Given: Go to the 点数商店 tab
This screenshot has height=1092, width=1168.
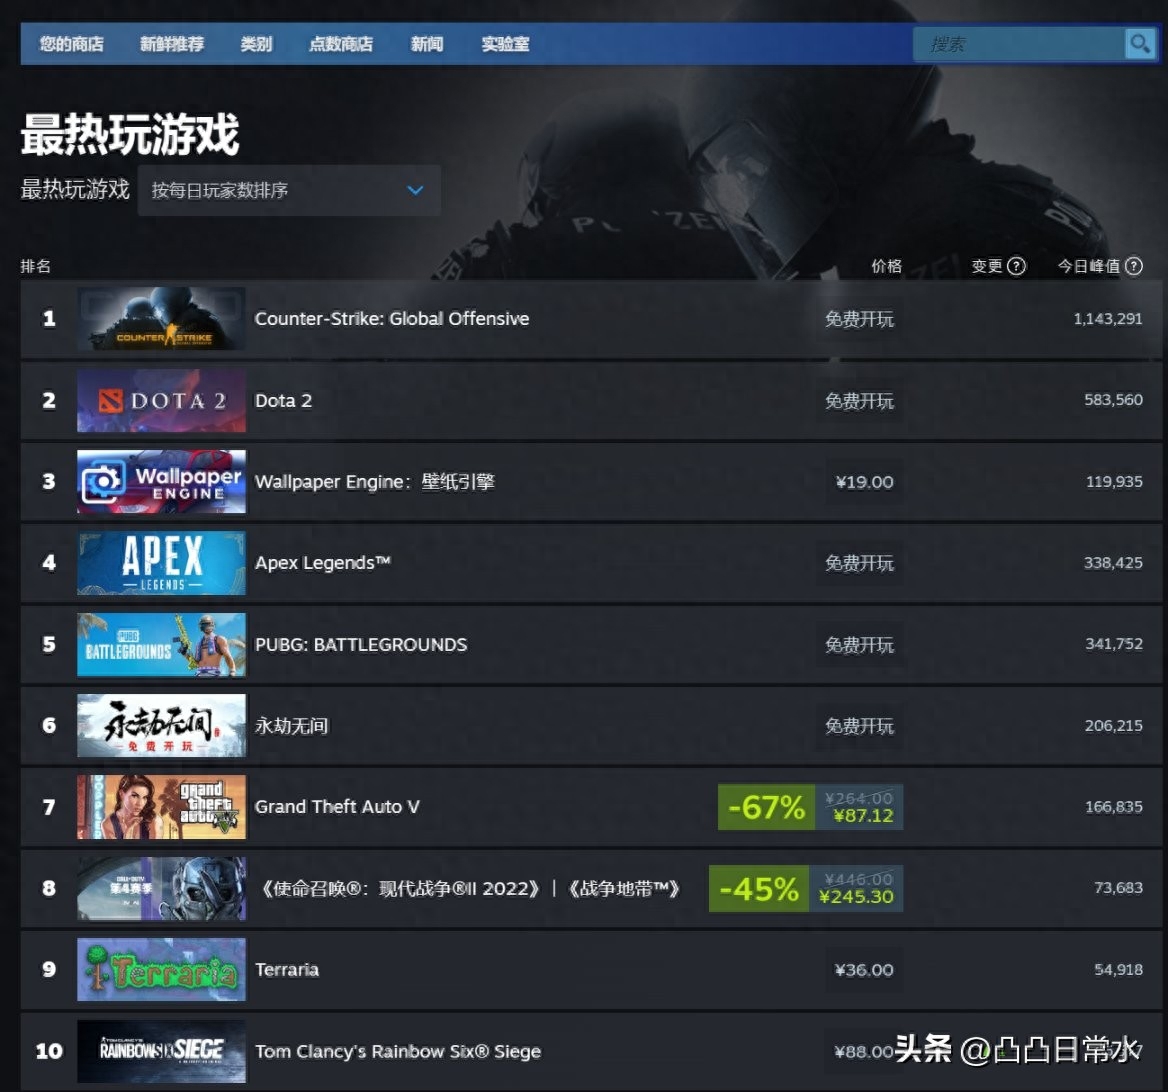Looking at the screenshot, I should tap(341, 44).
